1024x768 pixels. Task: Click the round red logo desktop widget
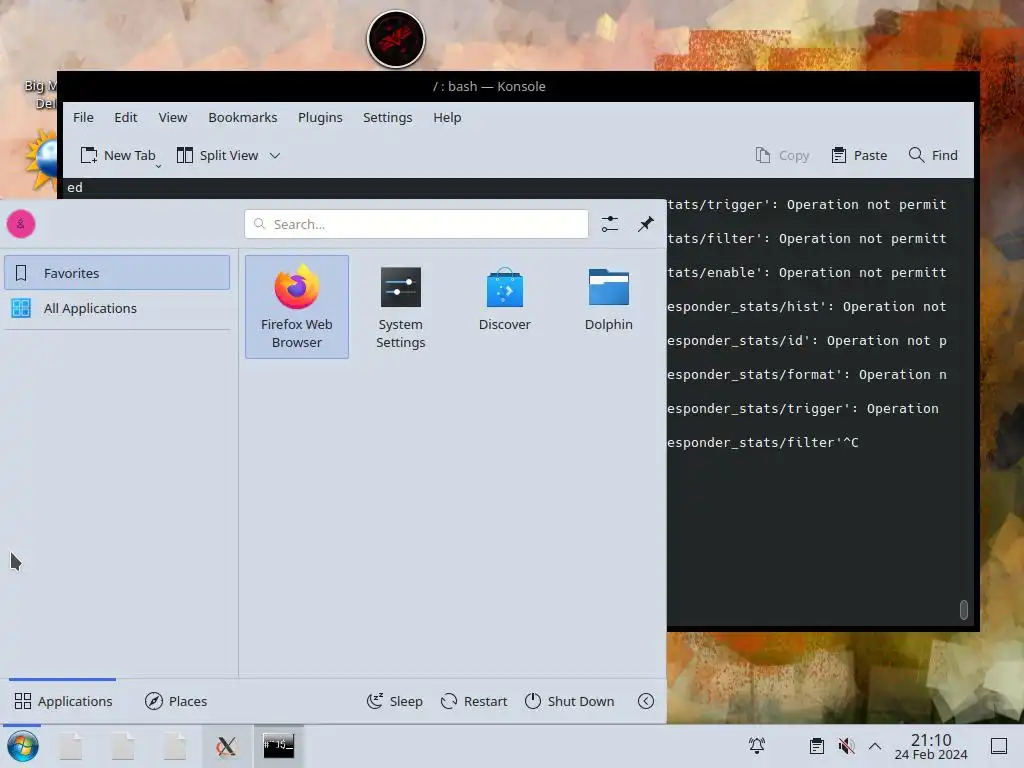[x=396, y=39]
